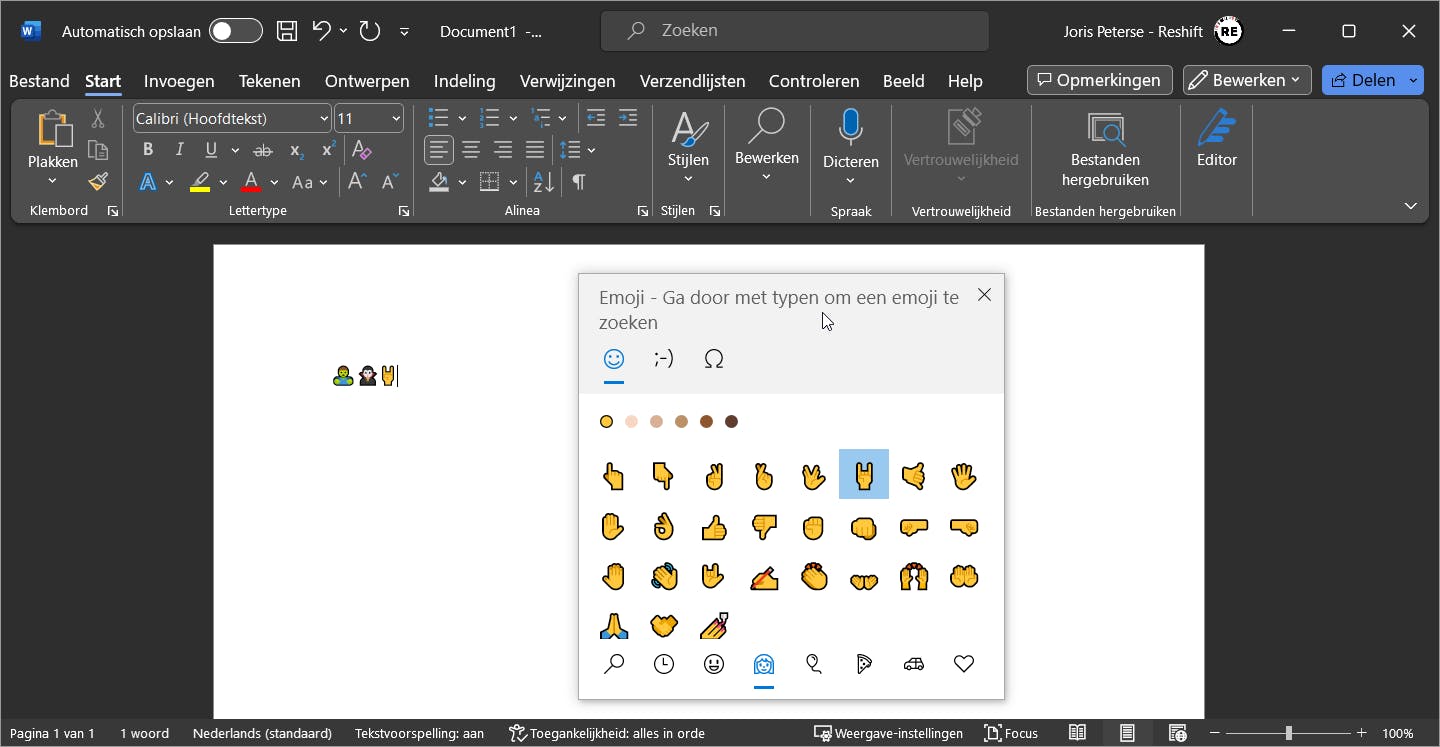The width and height of the screenshot is (1440, 747).
Task: Toggle right text alignment
Action: pos(503,150)
